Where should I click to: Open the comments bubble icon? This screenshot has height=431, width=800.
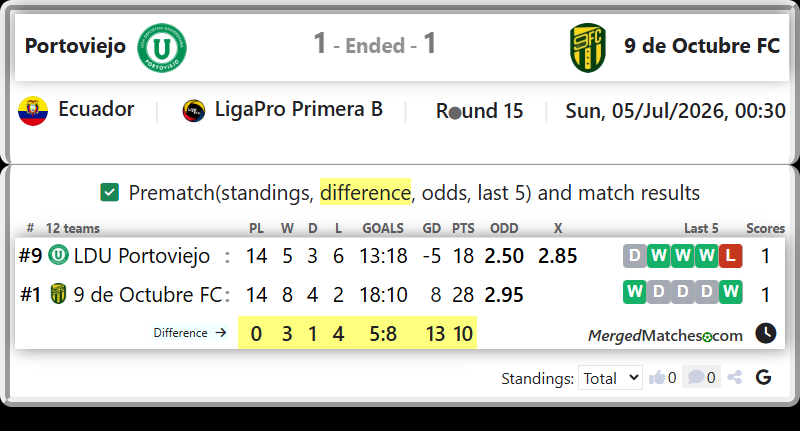695,377
